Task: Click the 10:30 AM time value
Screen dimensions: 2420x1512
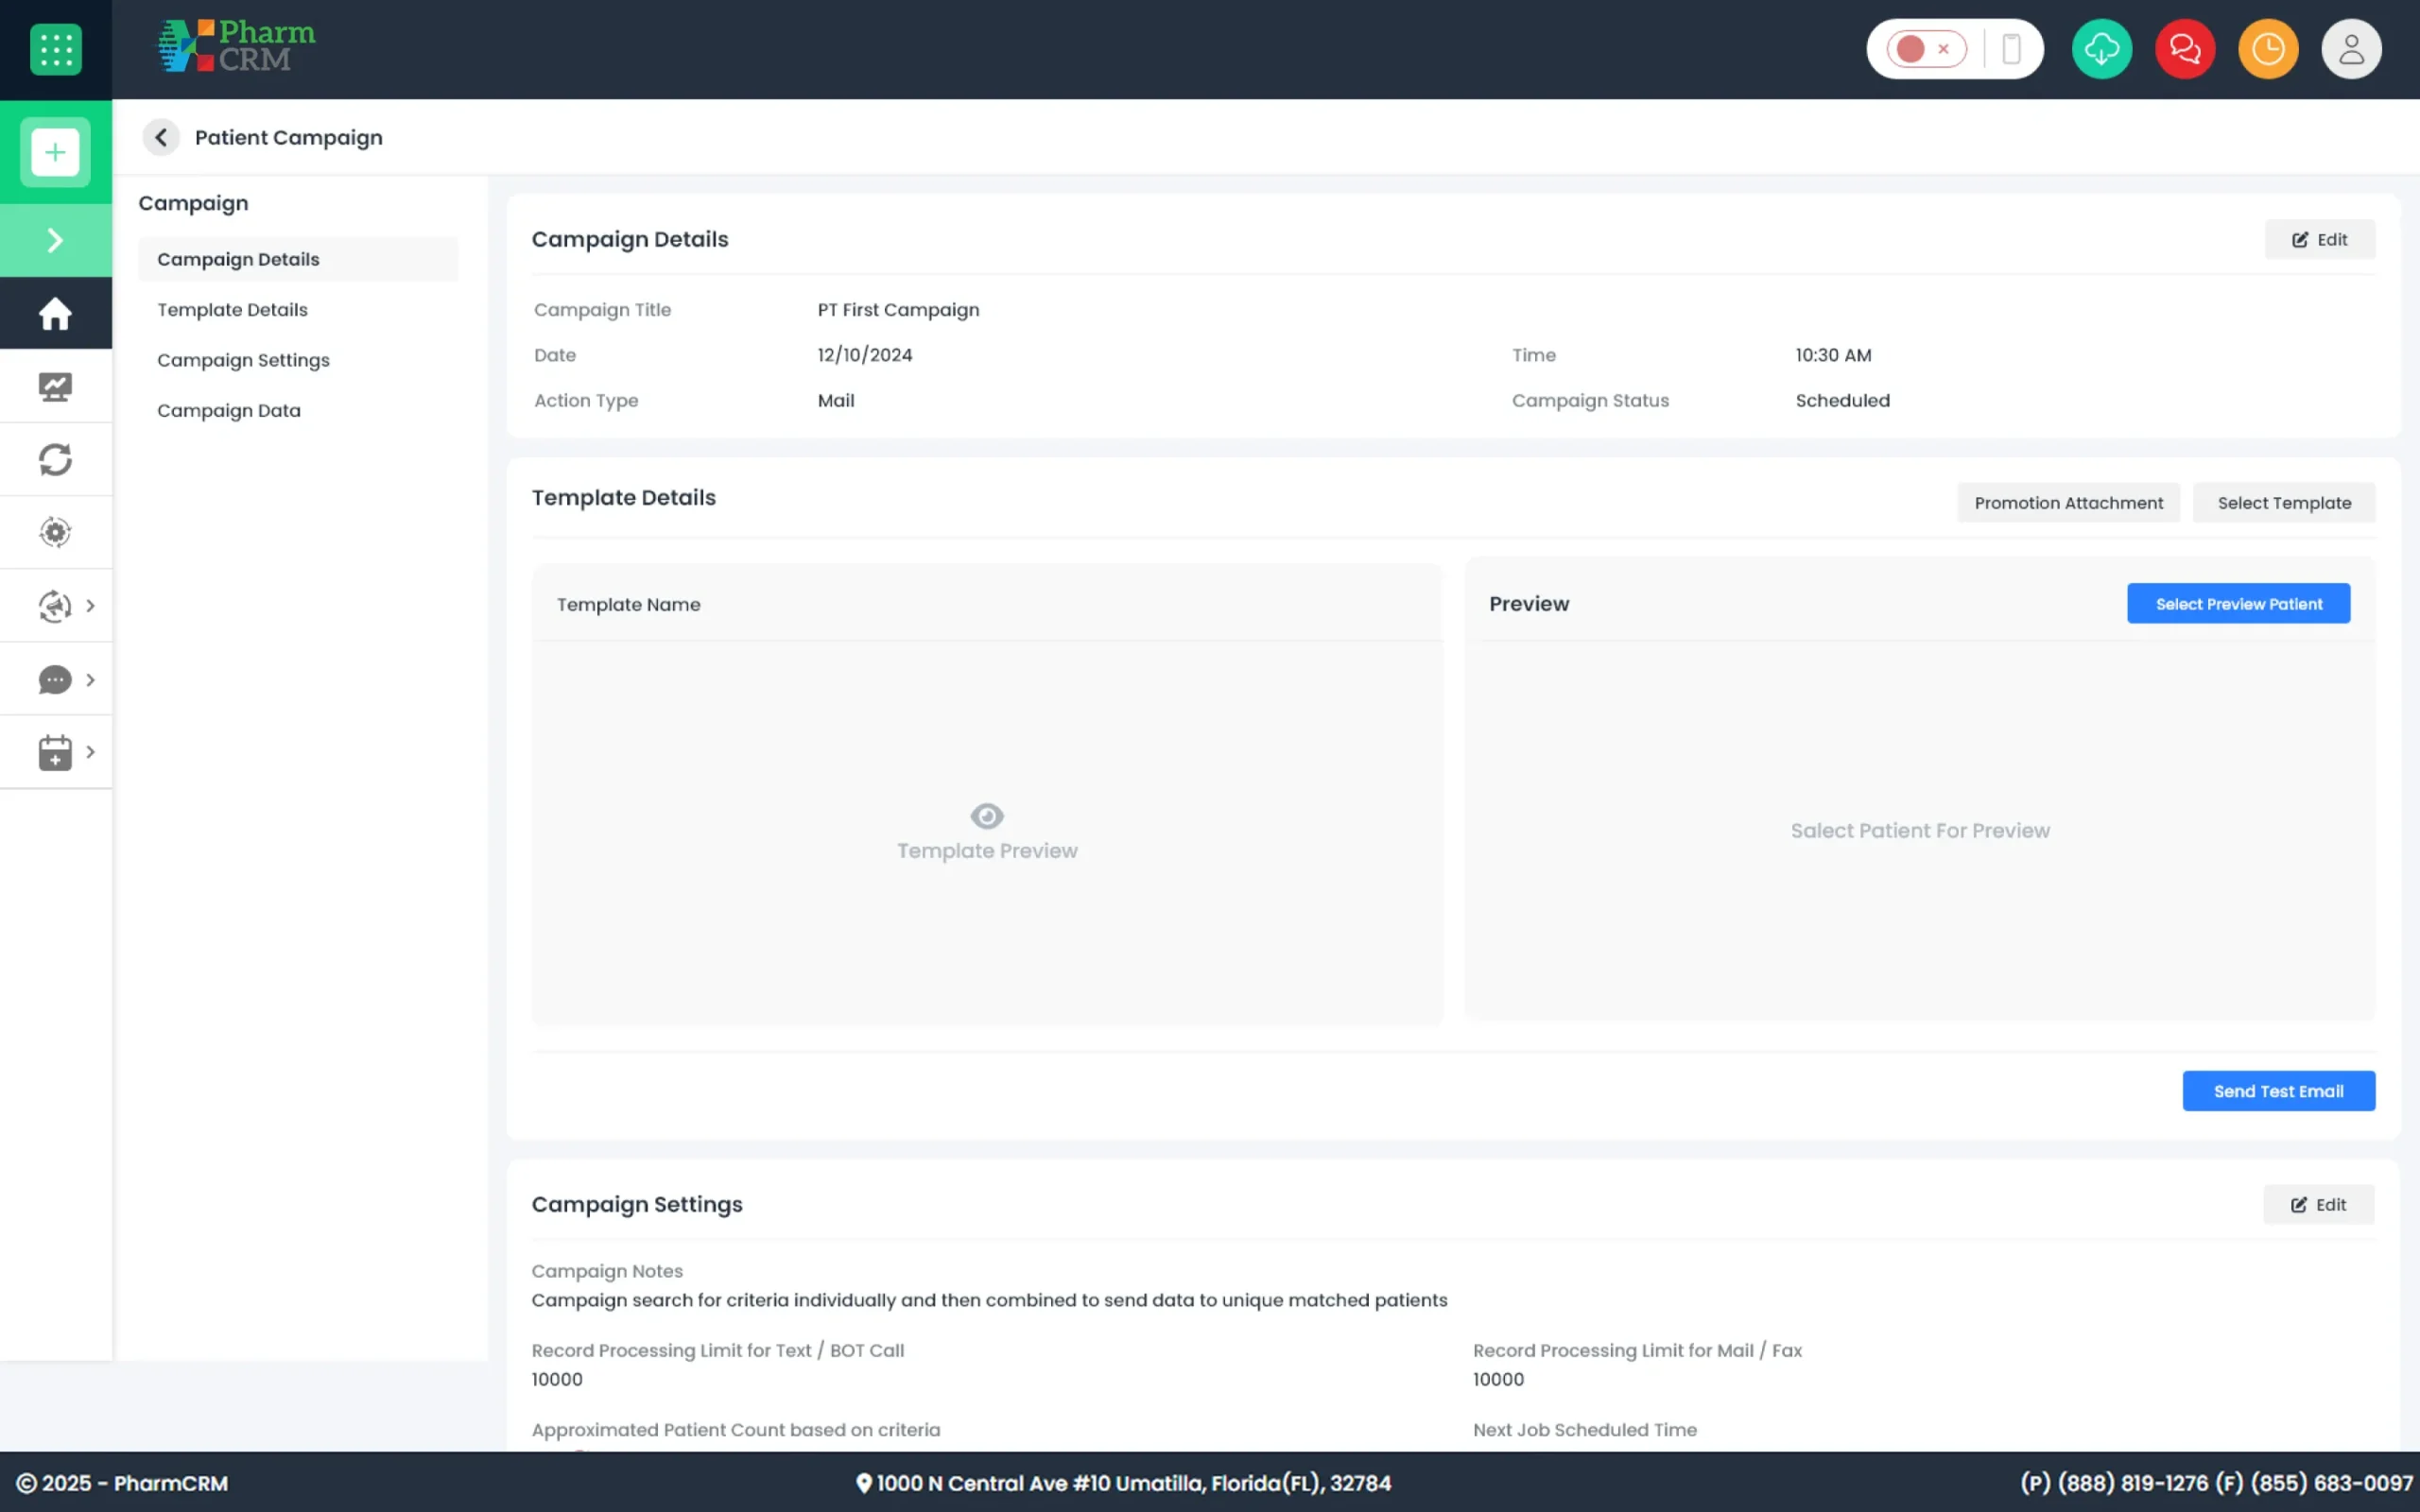Action: [1833, 355]
